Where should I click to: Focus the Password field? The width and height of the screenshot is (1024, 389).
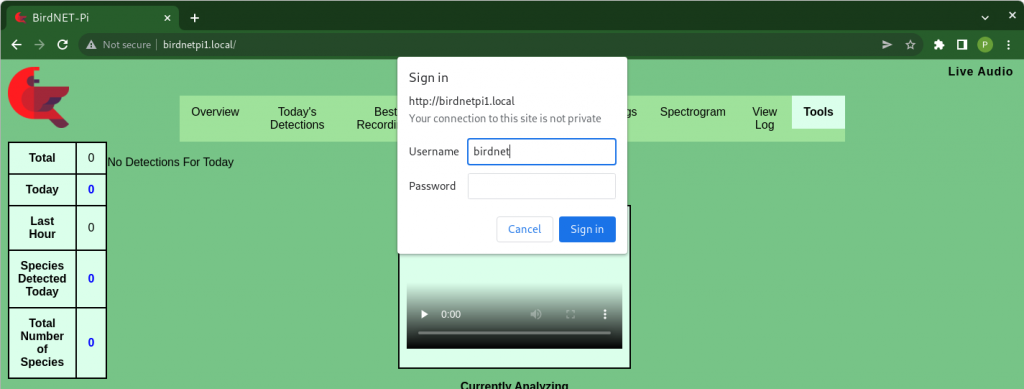pyautogui.click(x=541, y=186)
